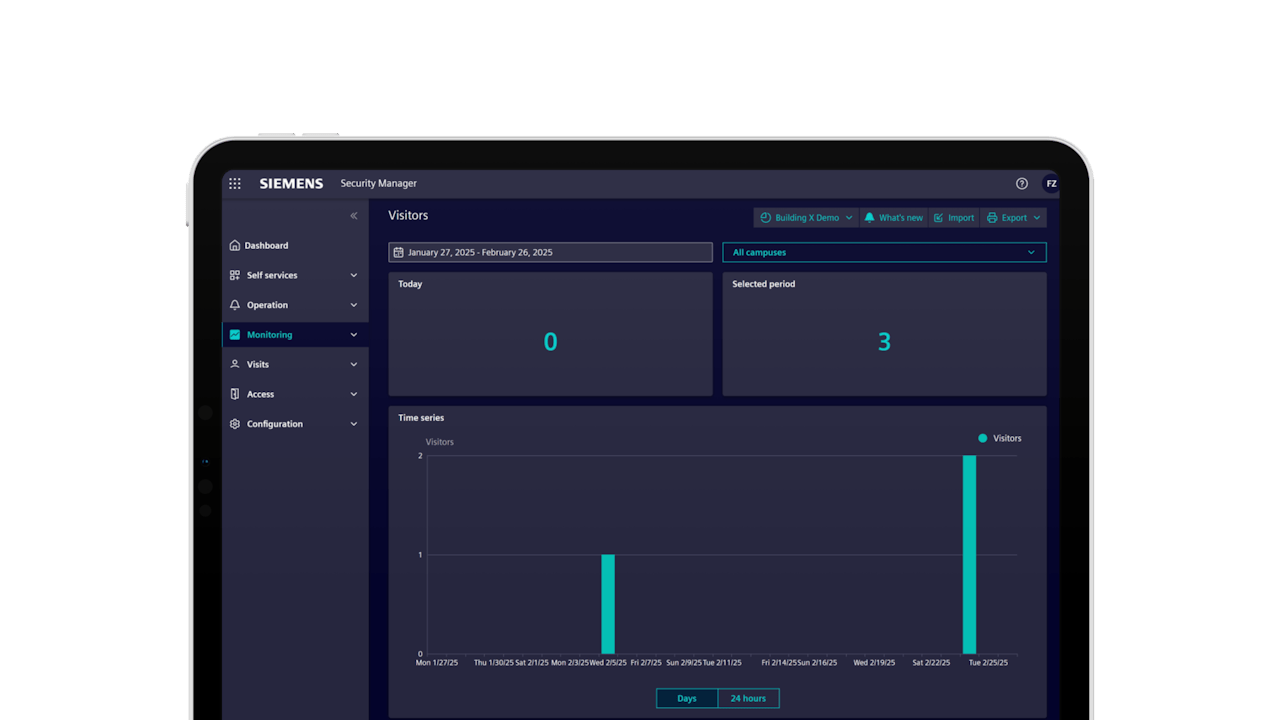This screenshot has height=720, width=1280.
Task: Expand the Export dropdown
Action: click(x=1013, y=217)
